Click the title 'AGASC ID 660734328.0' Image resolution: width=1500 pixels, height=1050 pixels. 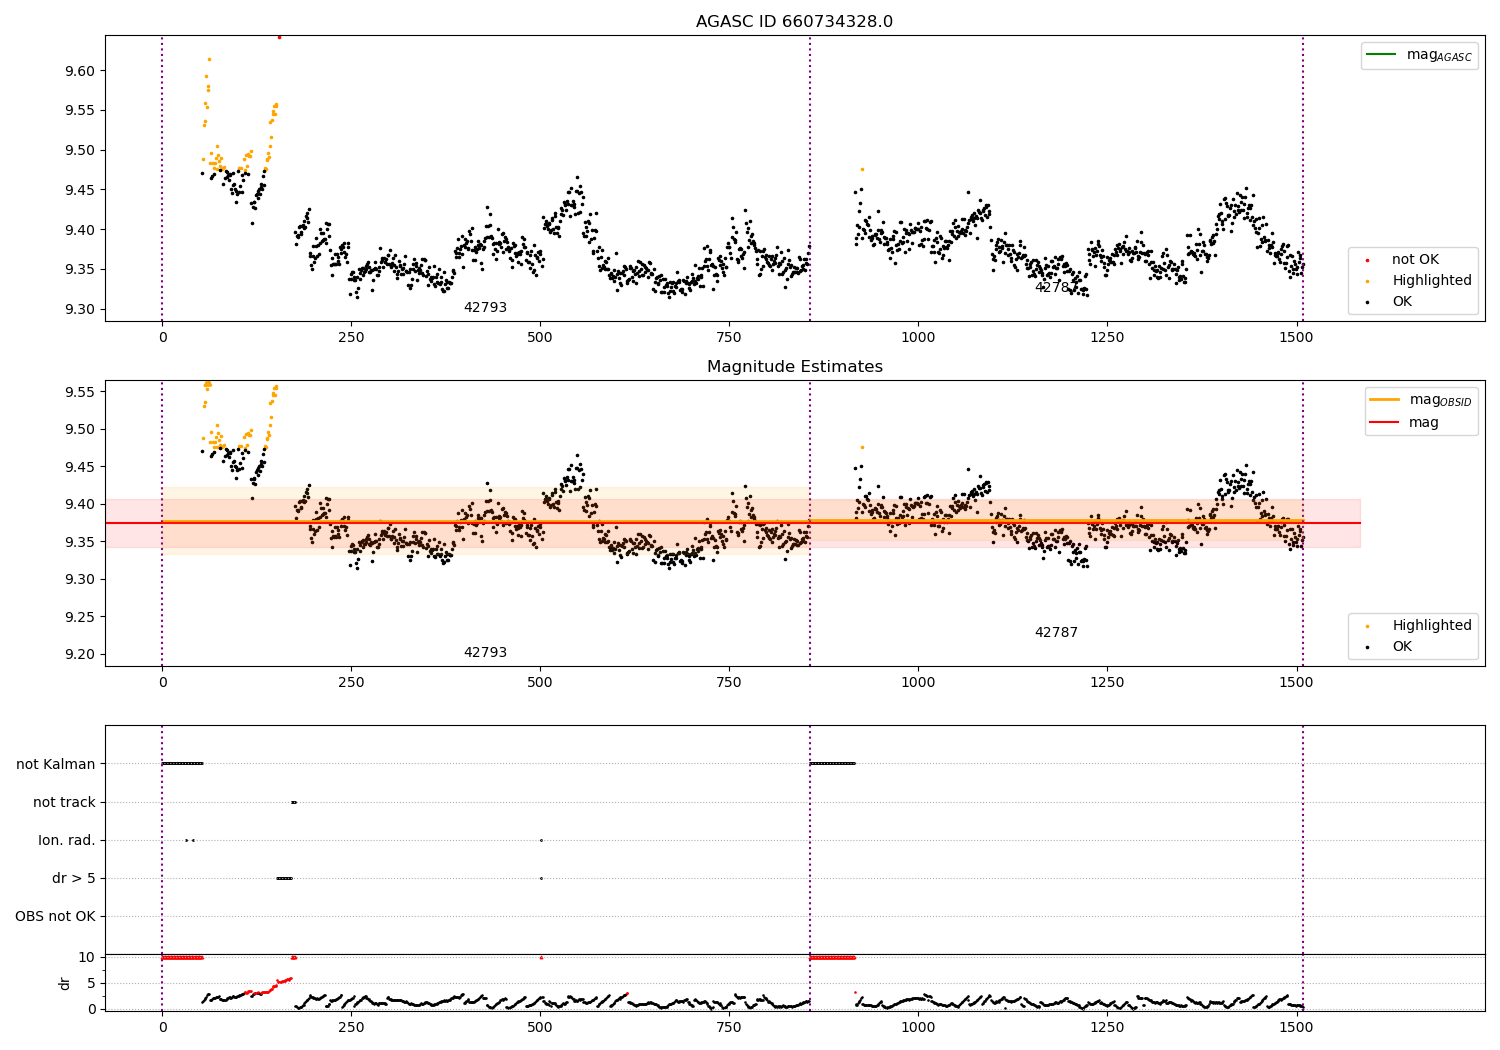coord(794,22)
